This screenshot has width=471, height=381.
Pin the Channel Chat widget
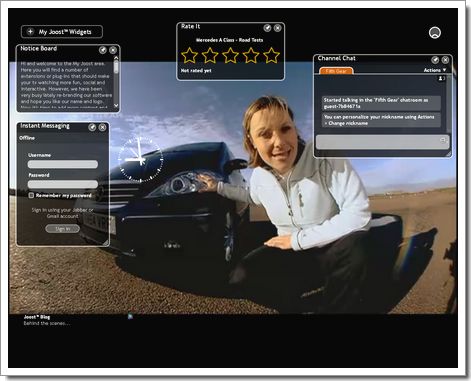pyautogui.click(x=435, y=60)
